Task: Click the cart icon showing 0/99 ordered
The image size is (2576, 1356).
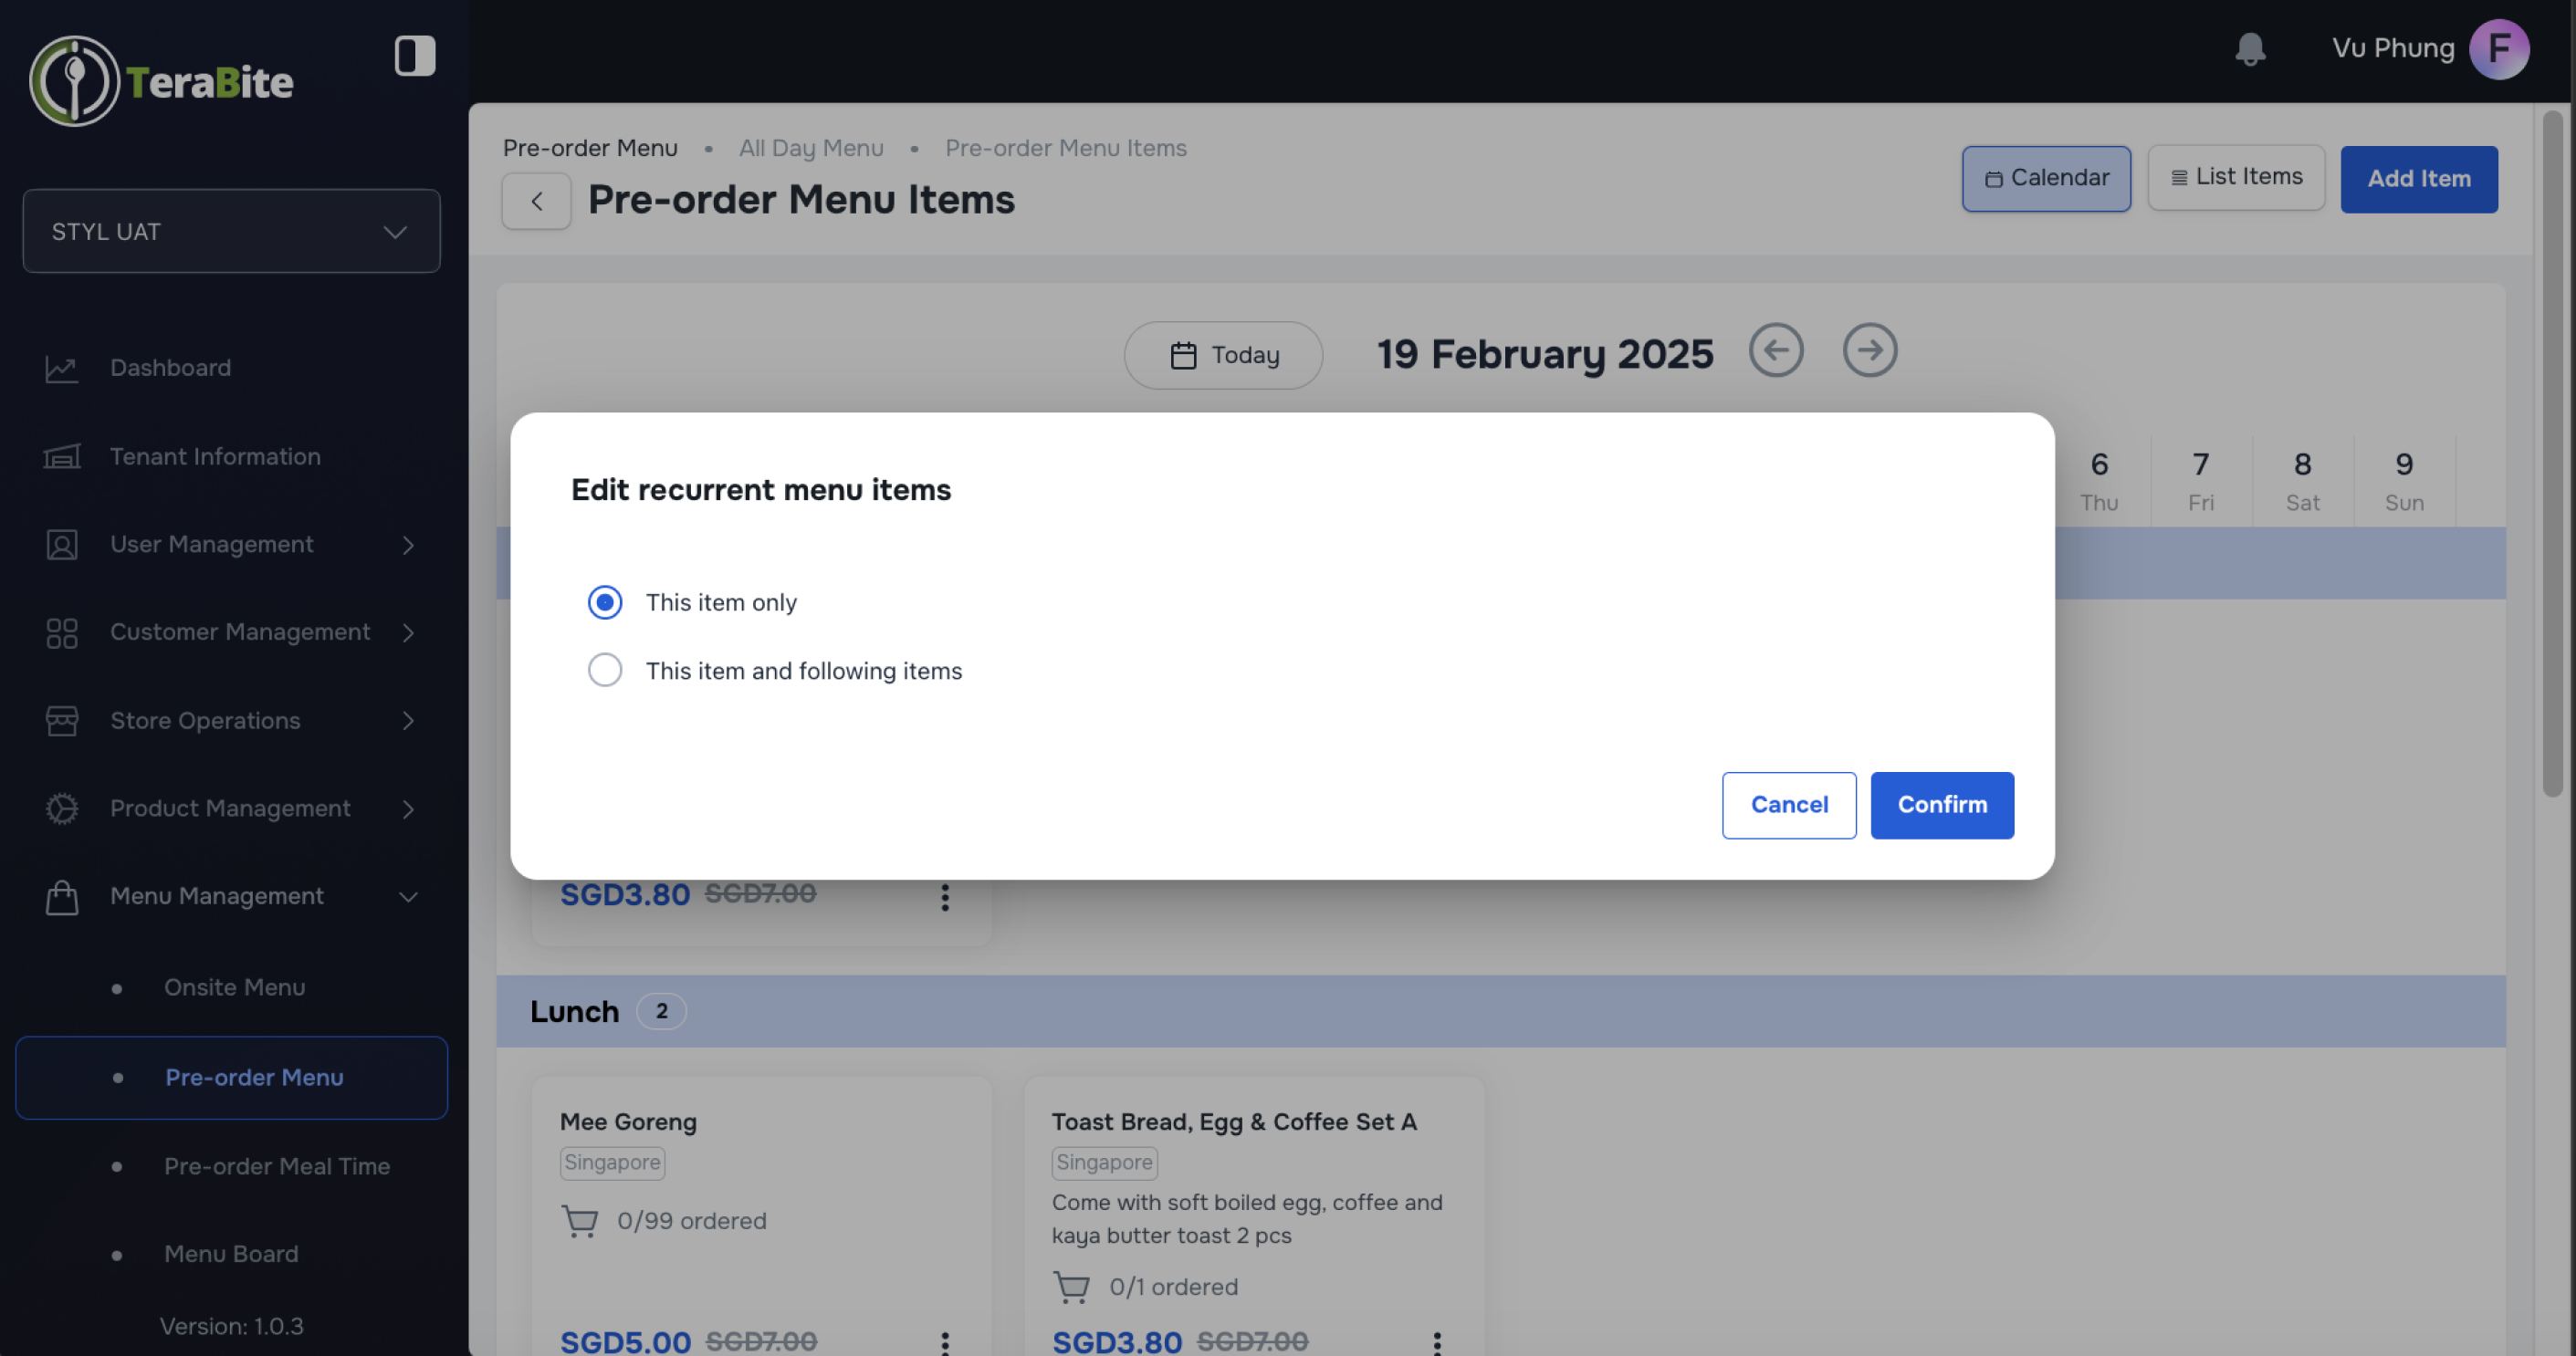Action: pyautogui.click(x=580, y=1220)
